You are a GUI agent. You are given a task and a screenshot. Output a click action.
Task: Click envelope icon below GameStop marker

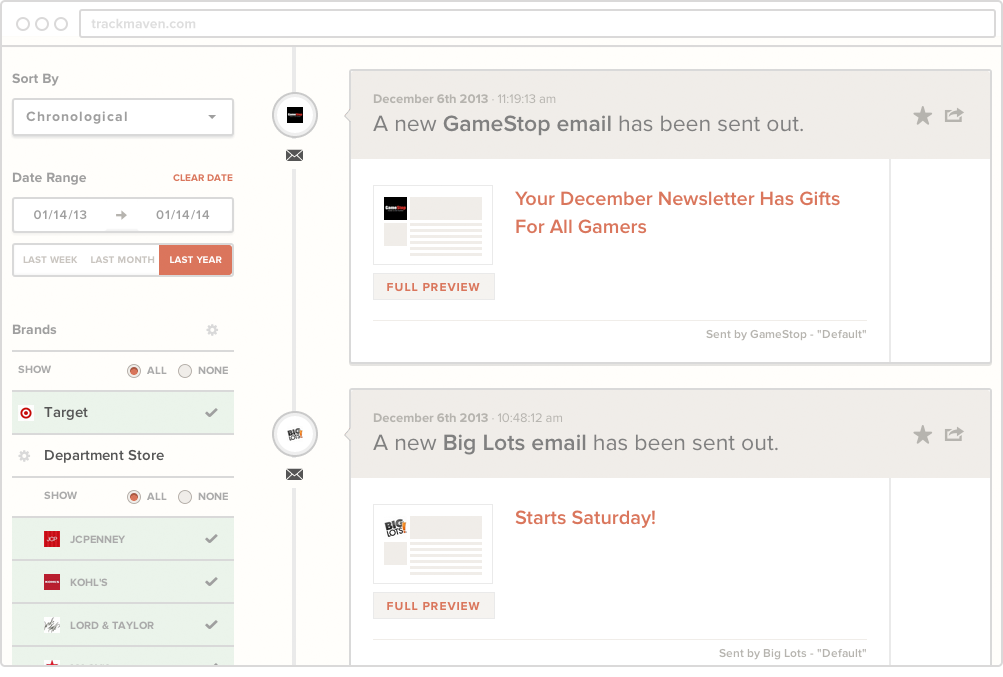294,155
